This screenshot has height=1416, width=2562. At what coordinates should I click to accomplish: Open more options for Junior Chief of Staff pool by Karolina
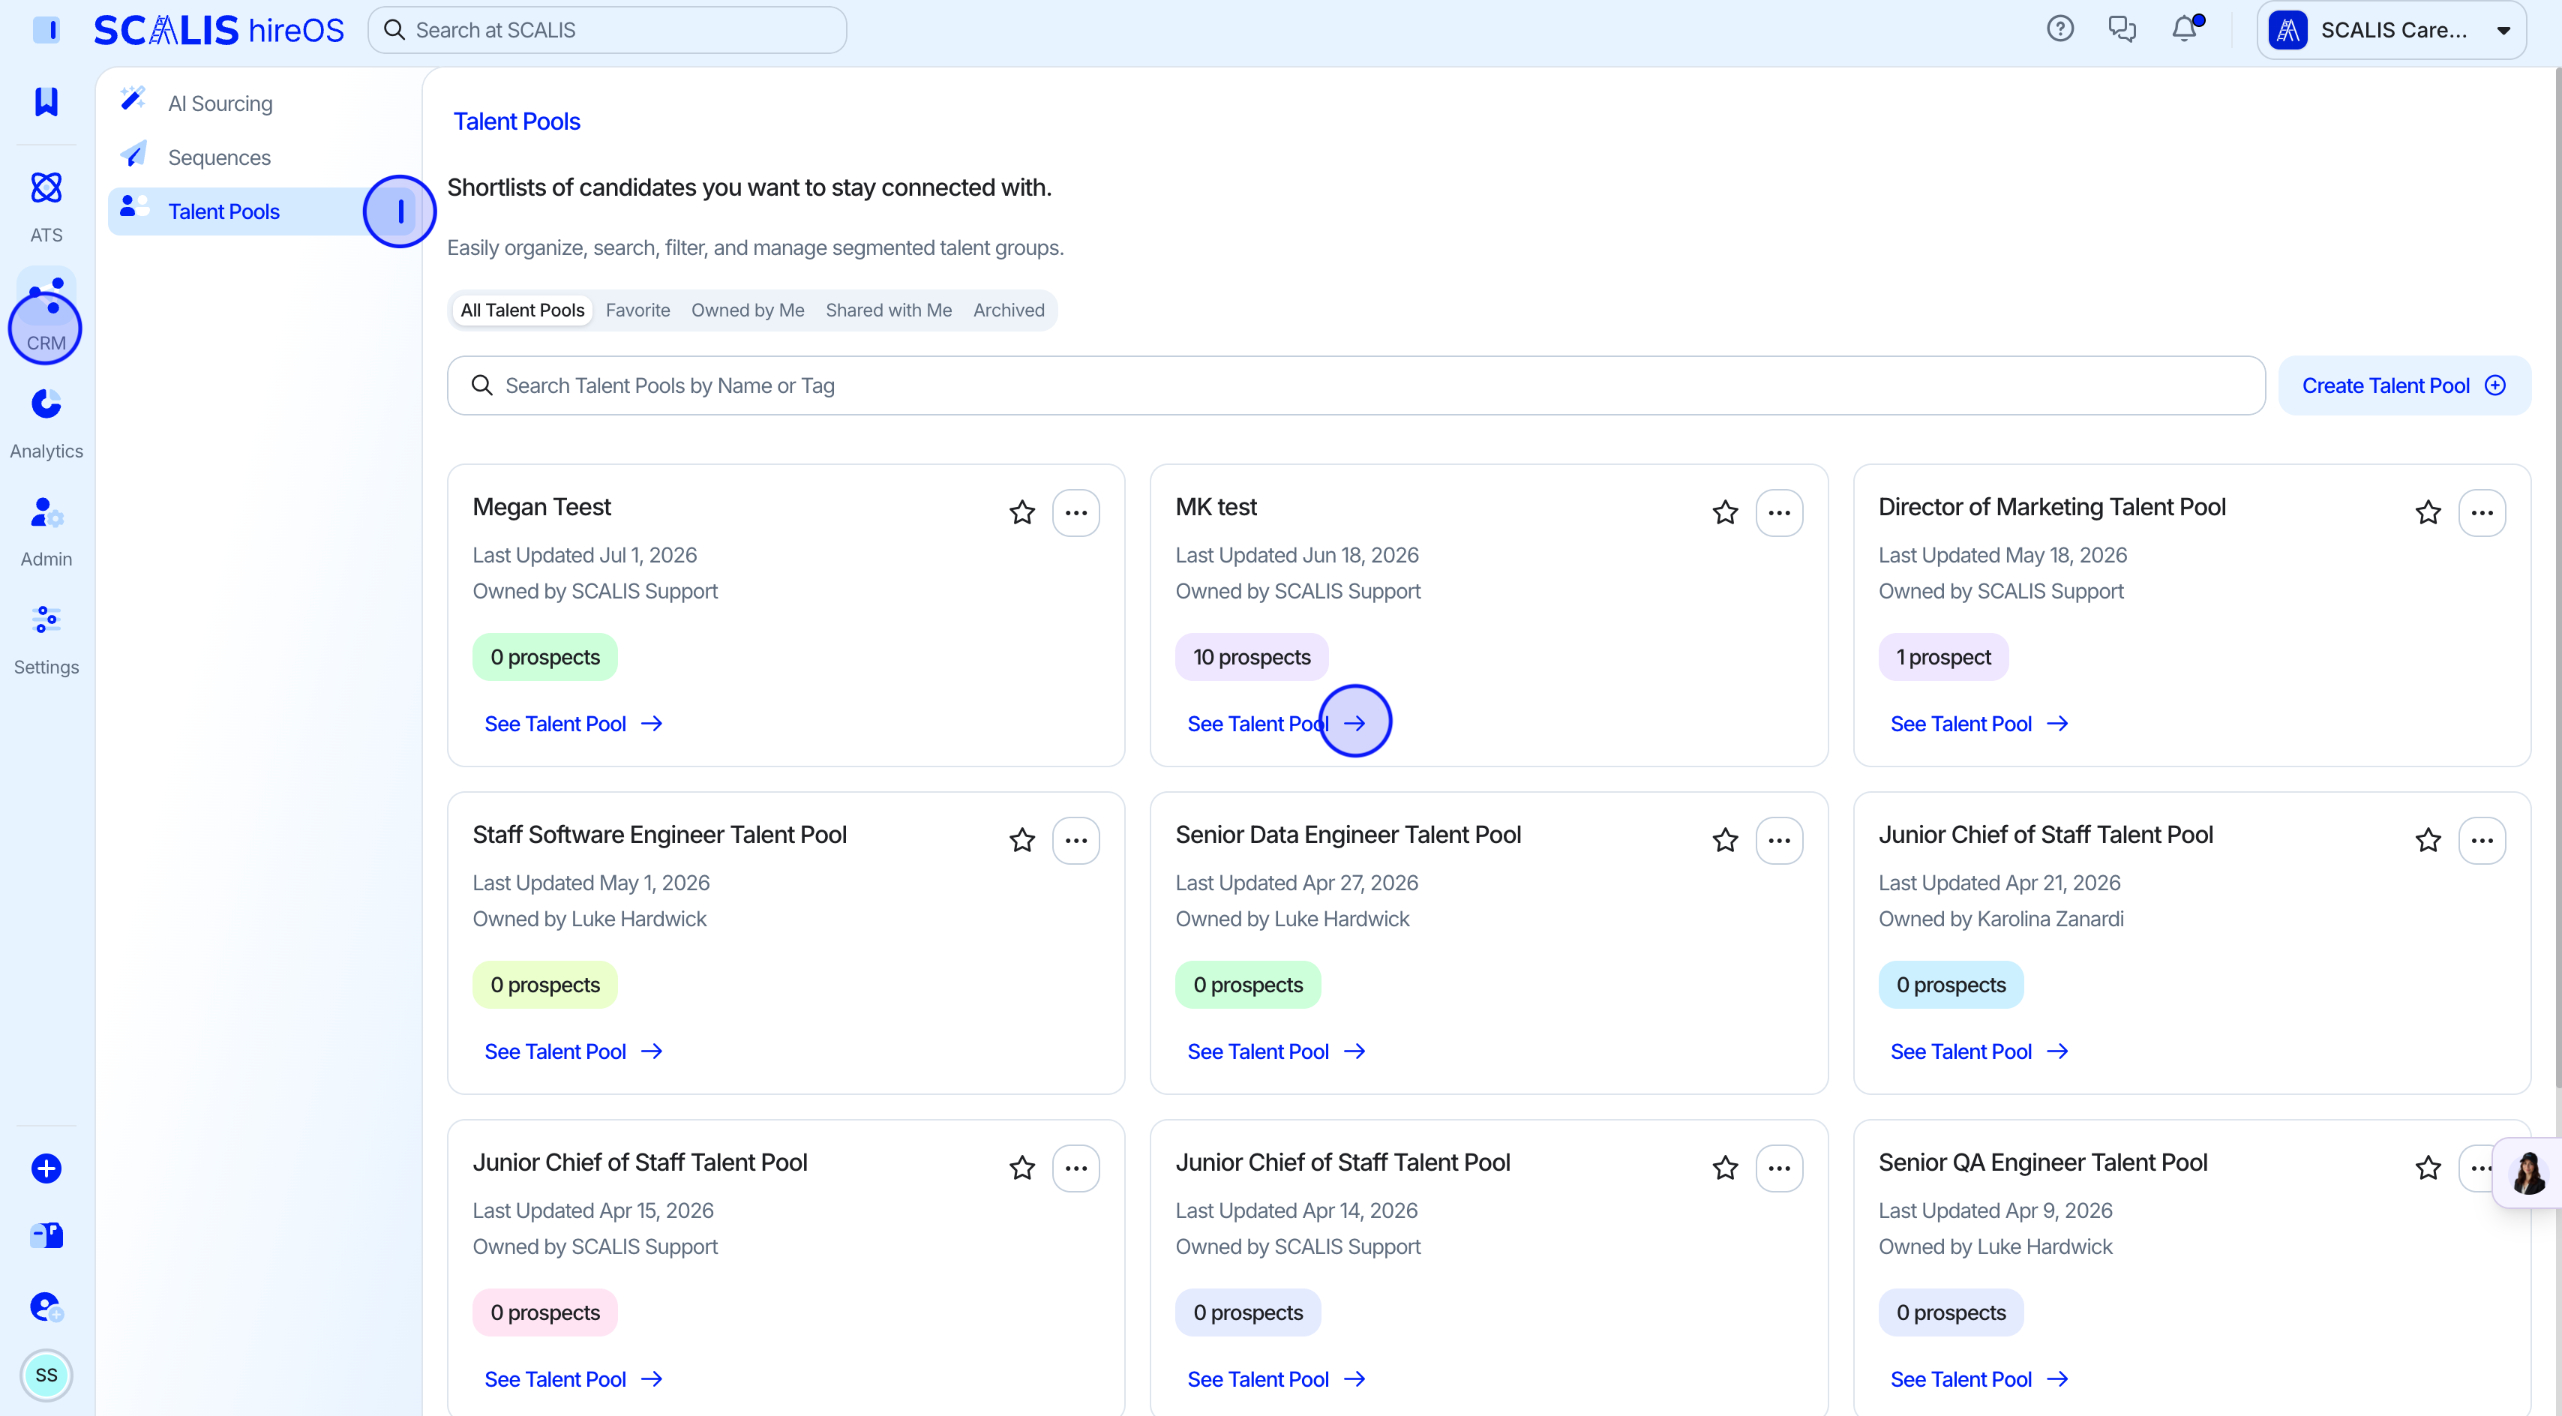pyautogui.click(x=2482, y=840)
